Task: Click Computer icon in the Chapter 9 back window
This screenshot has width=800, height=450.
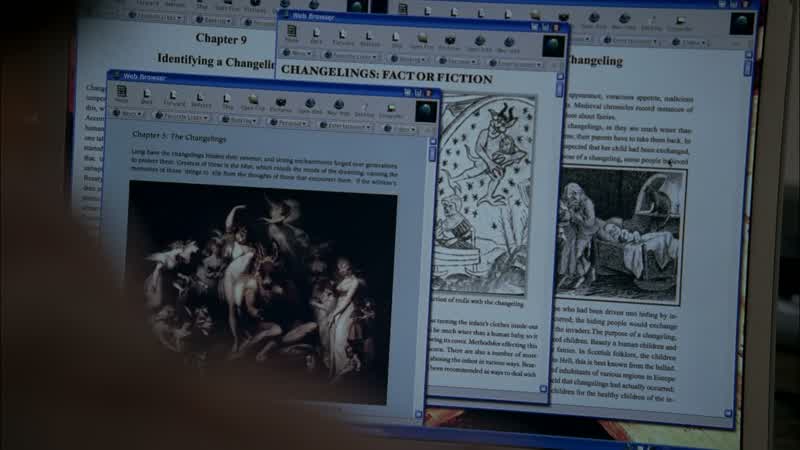Action: (x=680, y=23)
